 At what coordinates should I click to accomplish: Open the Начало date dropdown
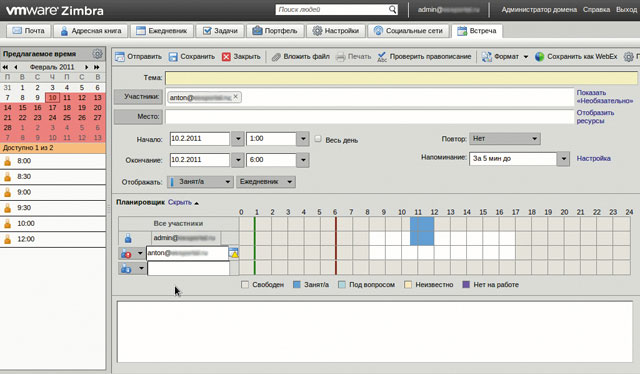tap(238, 139)
